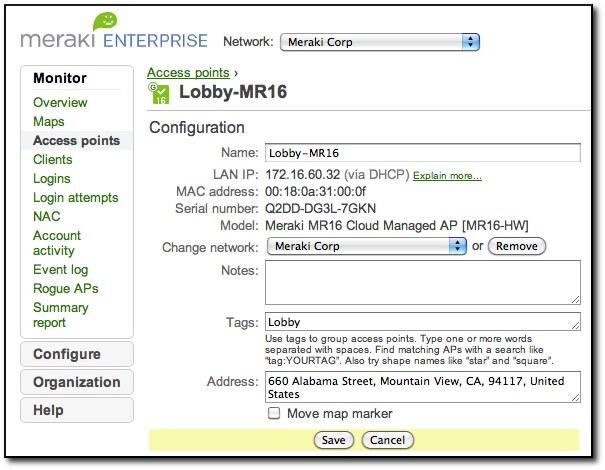Open the Rogue APs page
Viewport: 605px width, 470px height.
tap(66, 289)
